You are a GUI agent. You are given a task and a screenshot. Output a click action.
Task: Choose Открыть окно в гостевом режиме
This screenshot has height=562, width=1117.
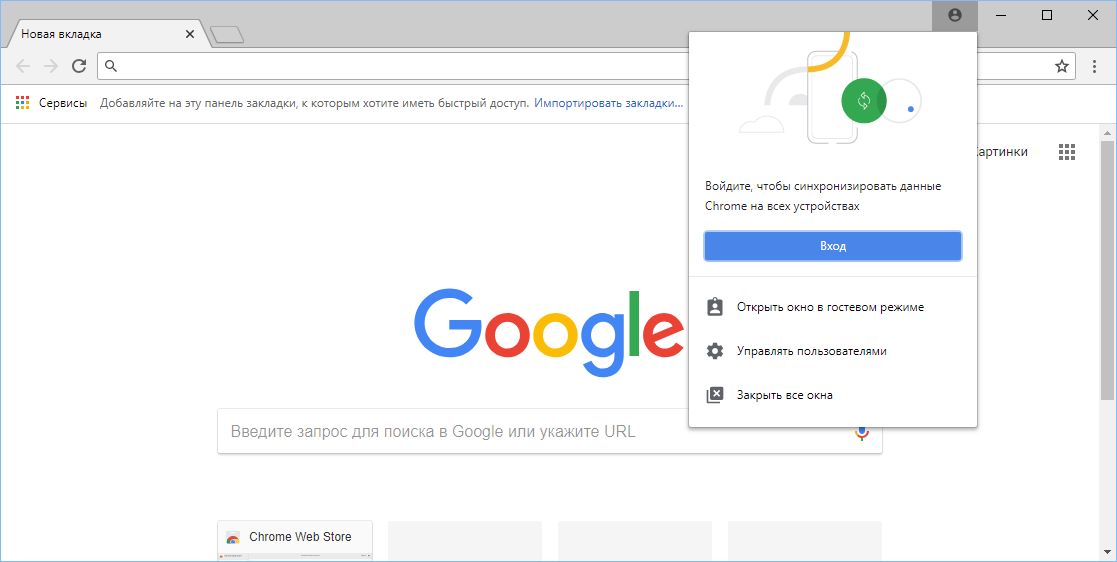point(833,307)
